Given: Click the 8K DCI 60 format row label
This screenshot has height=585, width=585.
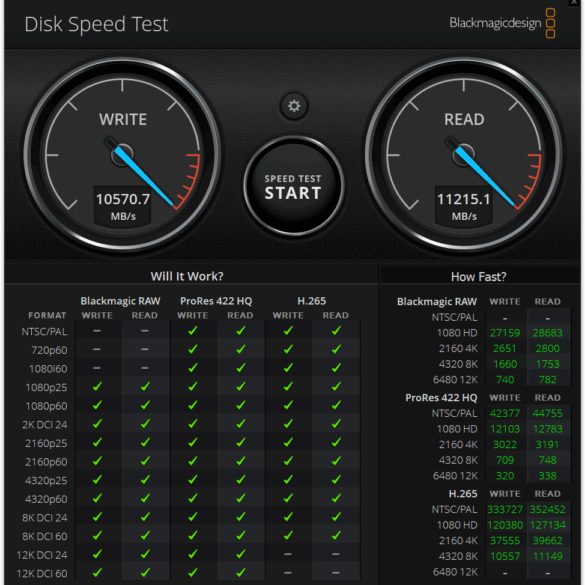Looking at the screenshot, I should tap(44, 536).
